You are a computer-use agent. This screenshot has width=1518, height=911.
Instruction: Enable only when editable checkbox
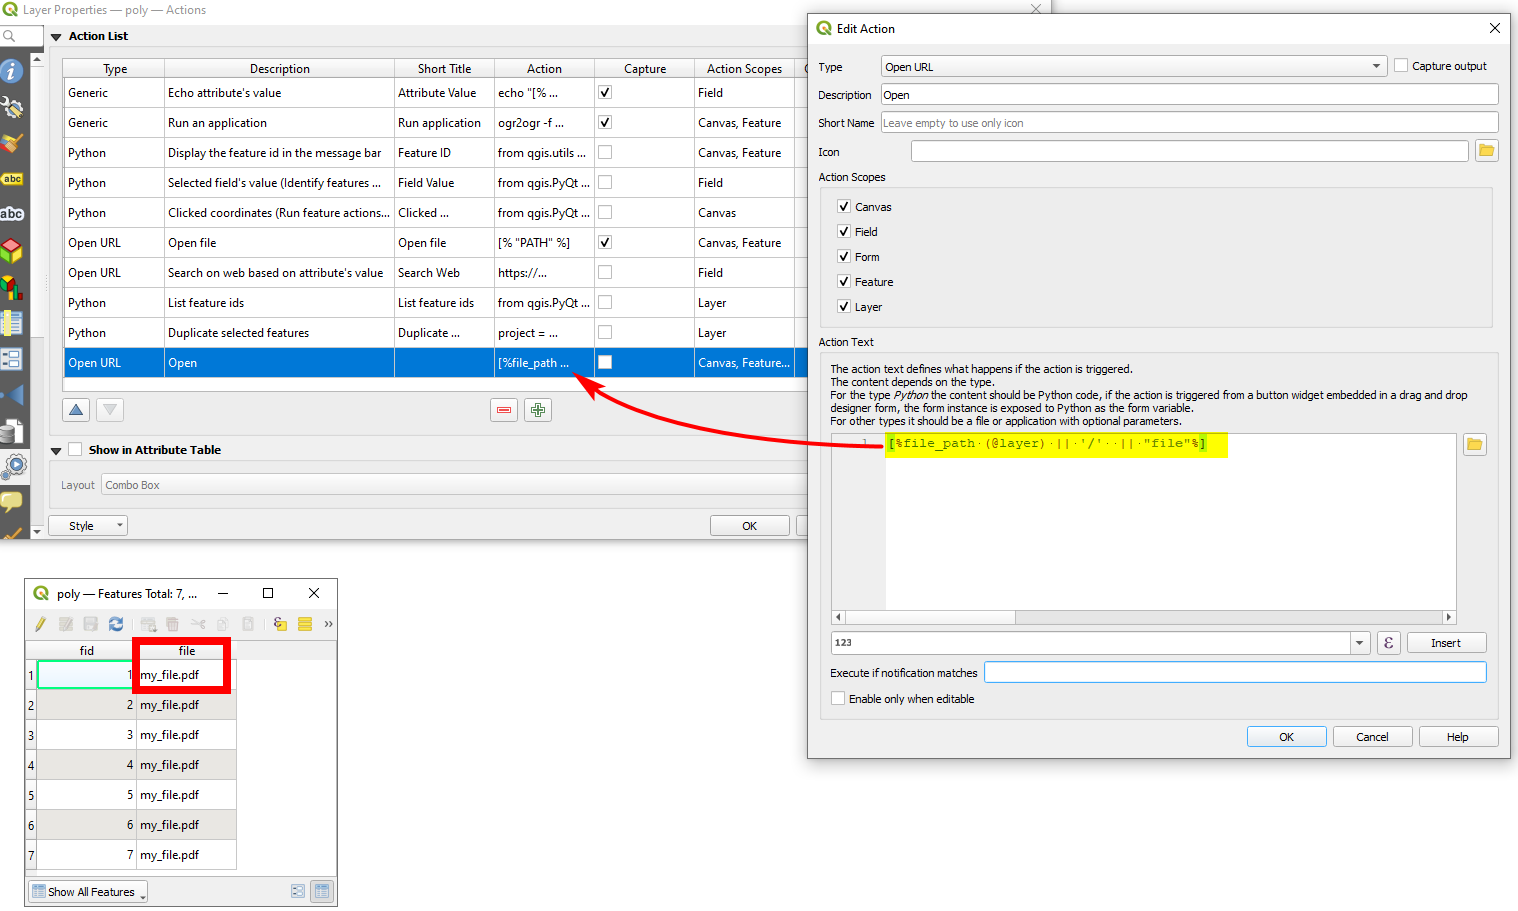coord(838,698)
